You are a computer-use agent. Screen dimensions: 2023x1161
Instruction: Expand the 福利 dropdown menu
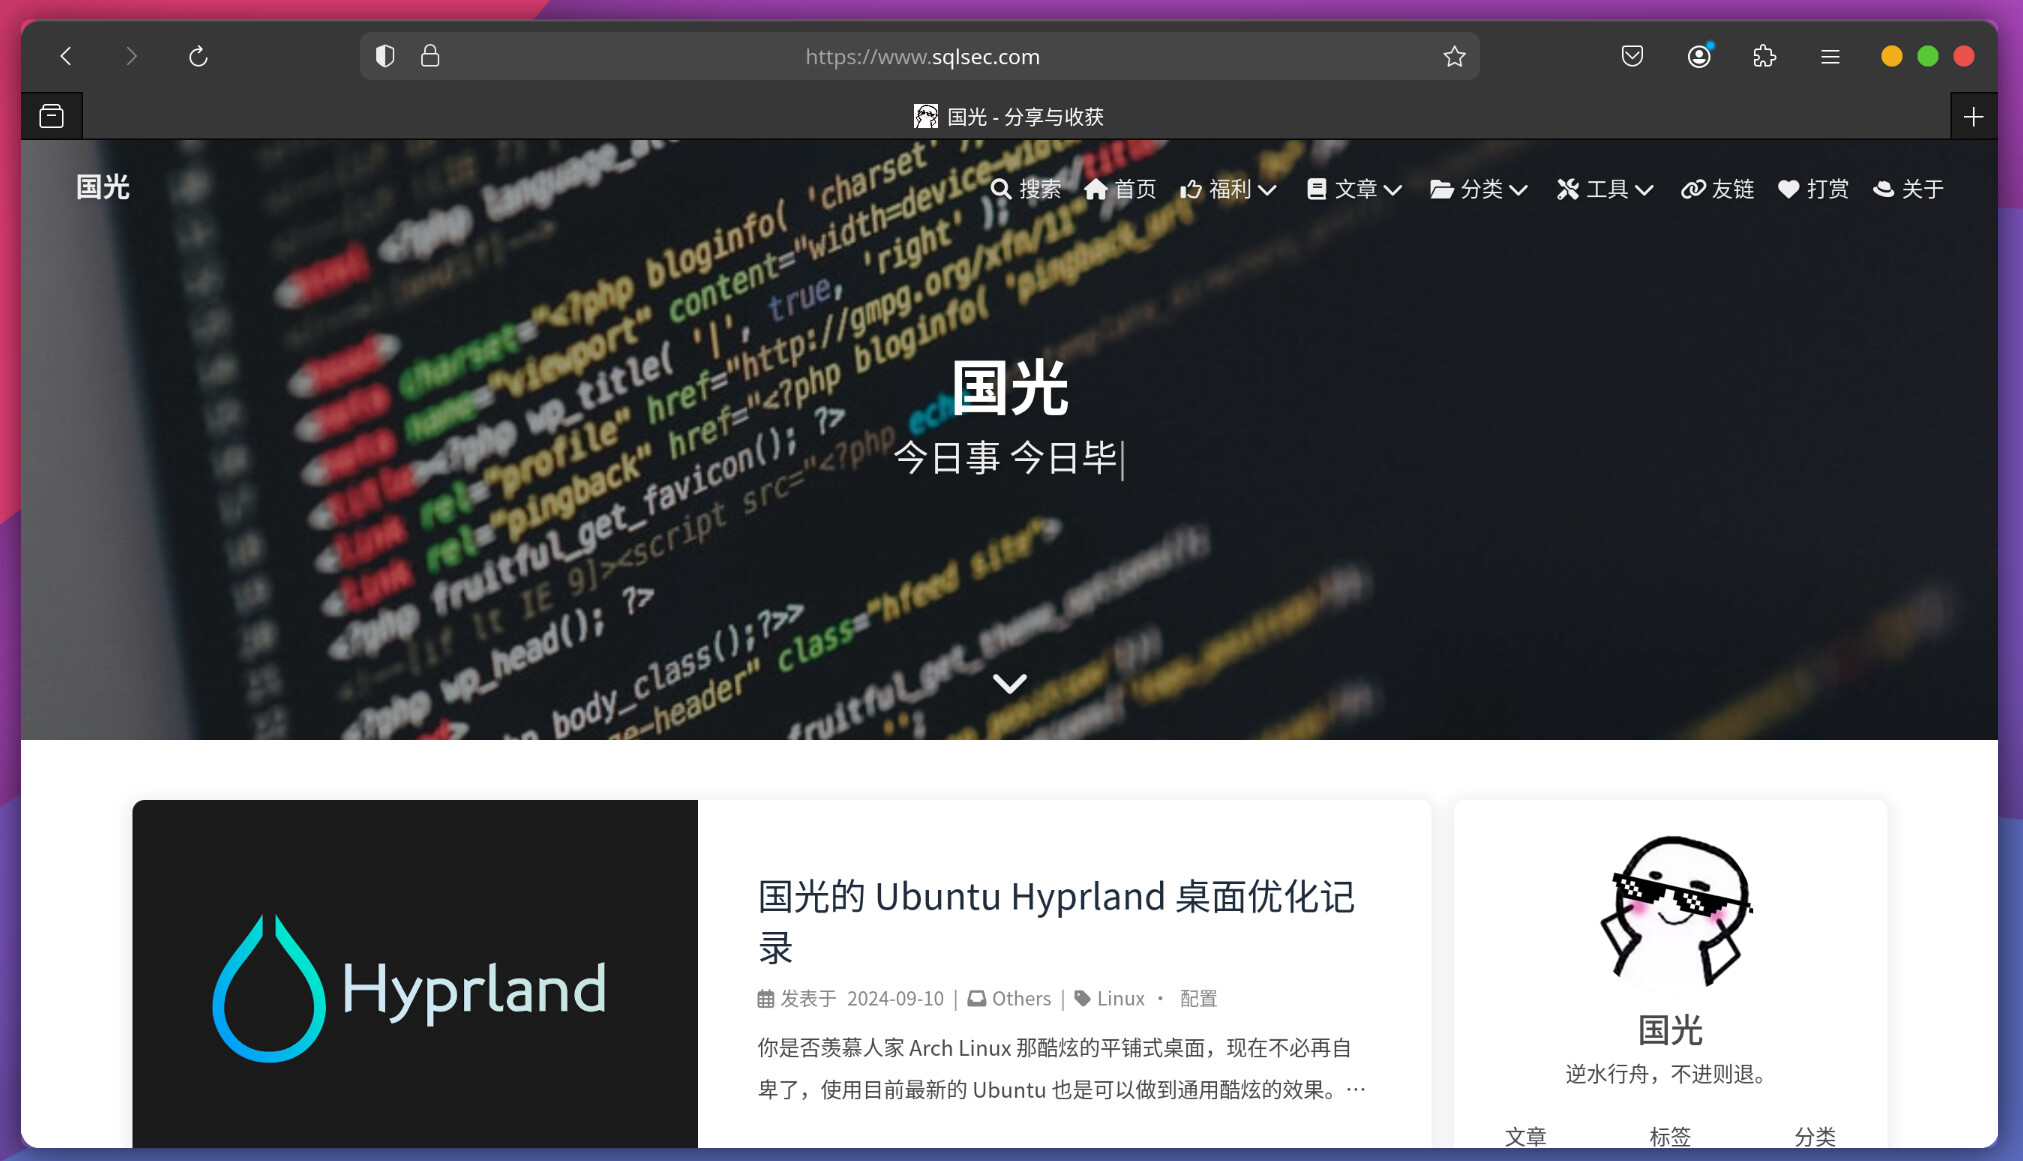(x=1229, y=189)
